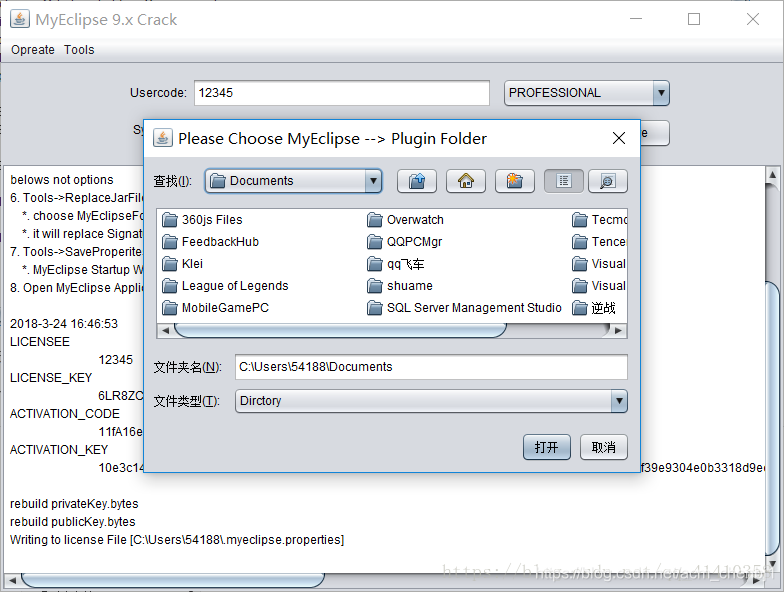Switch to details view
784x592 pixels.
click(x=608, y=180)
